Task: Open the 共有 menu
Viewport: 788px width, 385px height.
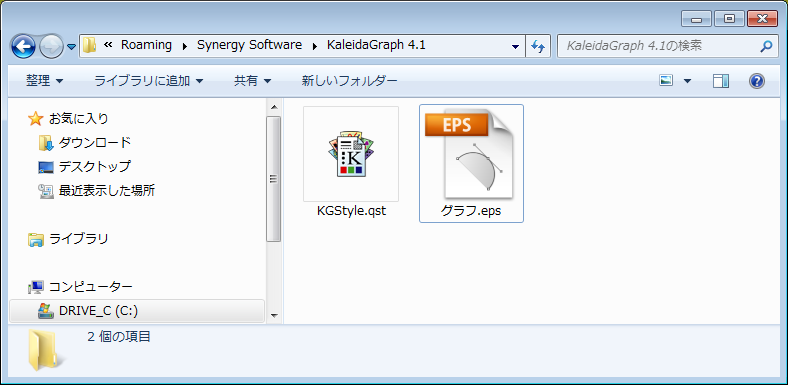Action: (253, 80)
